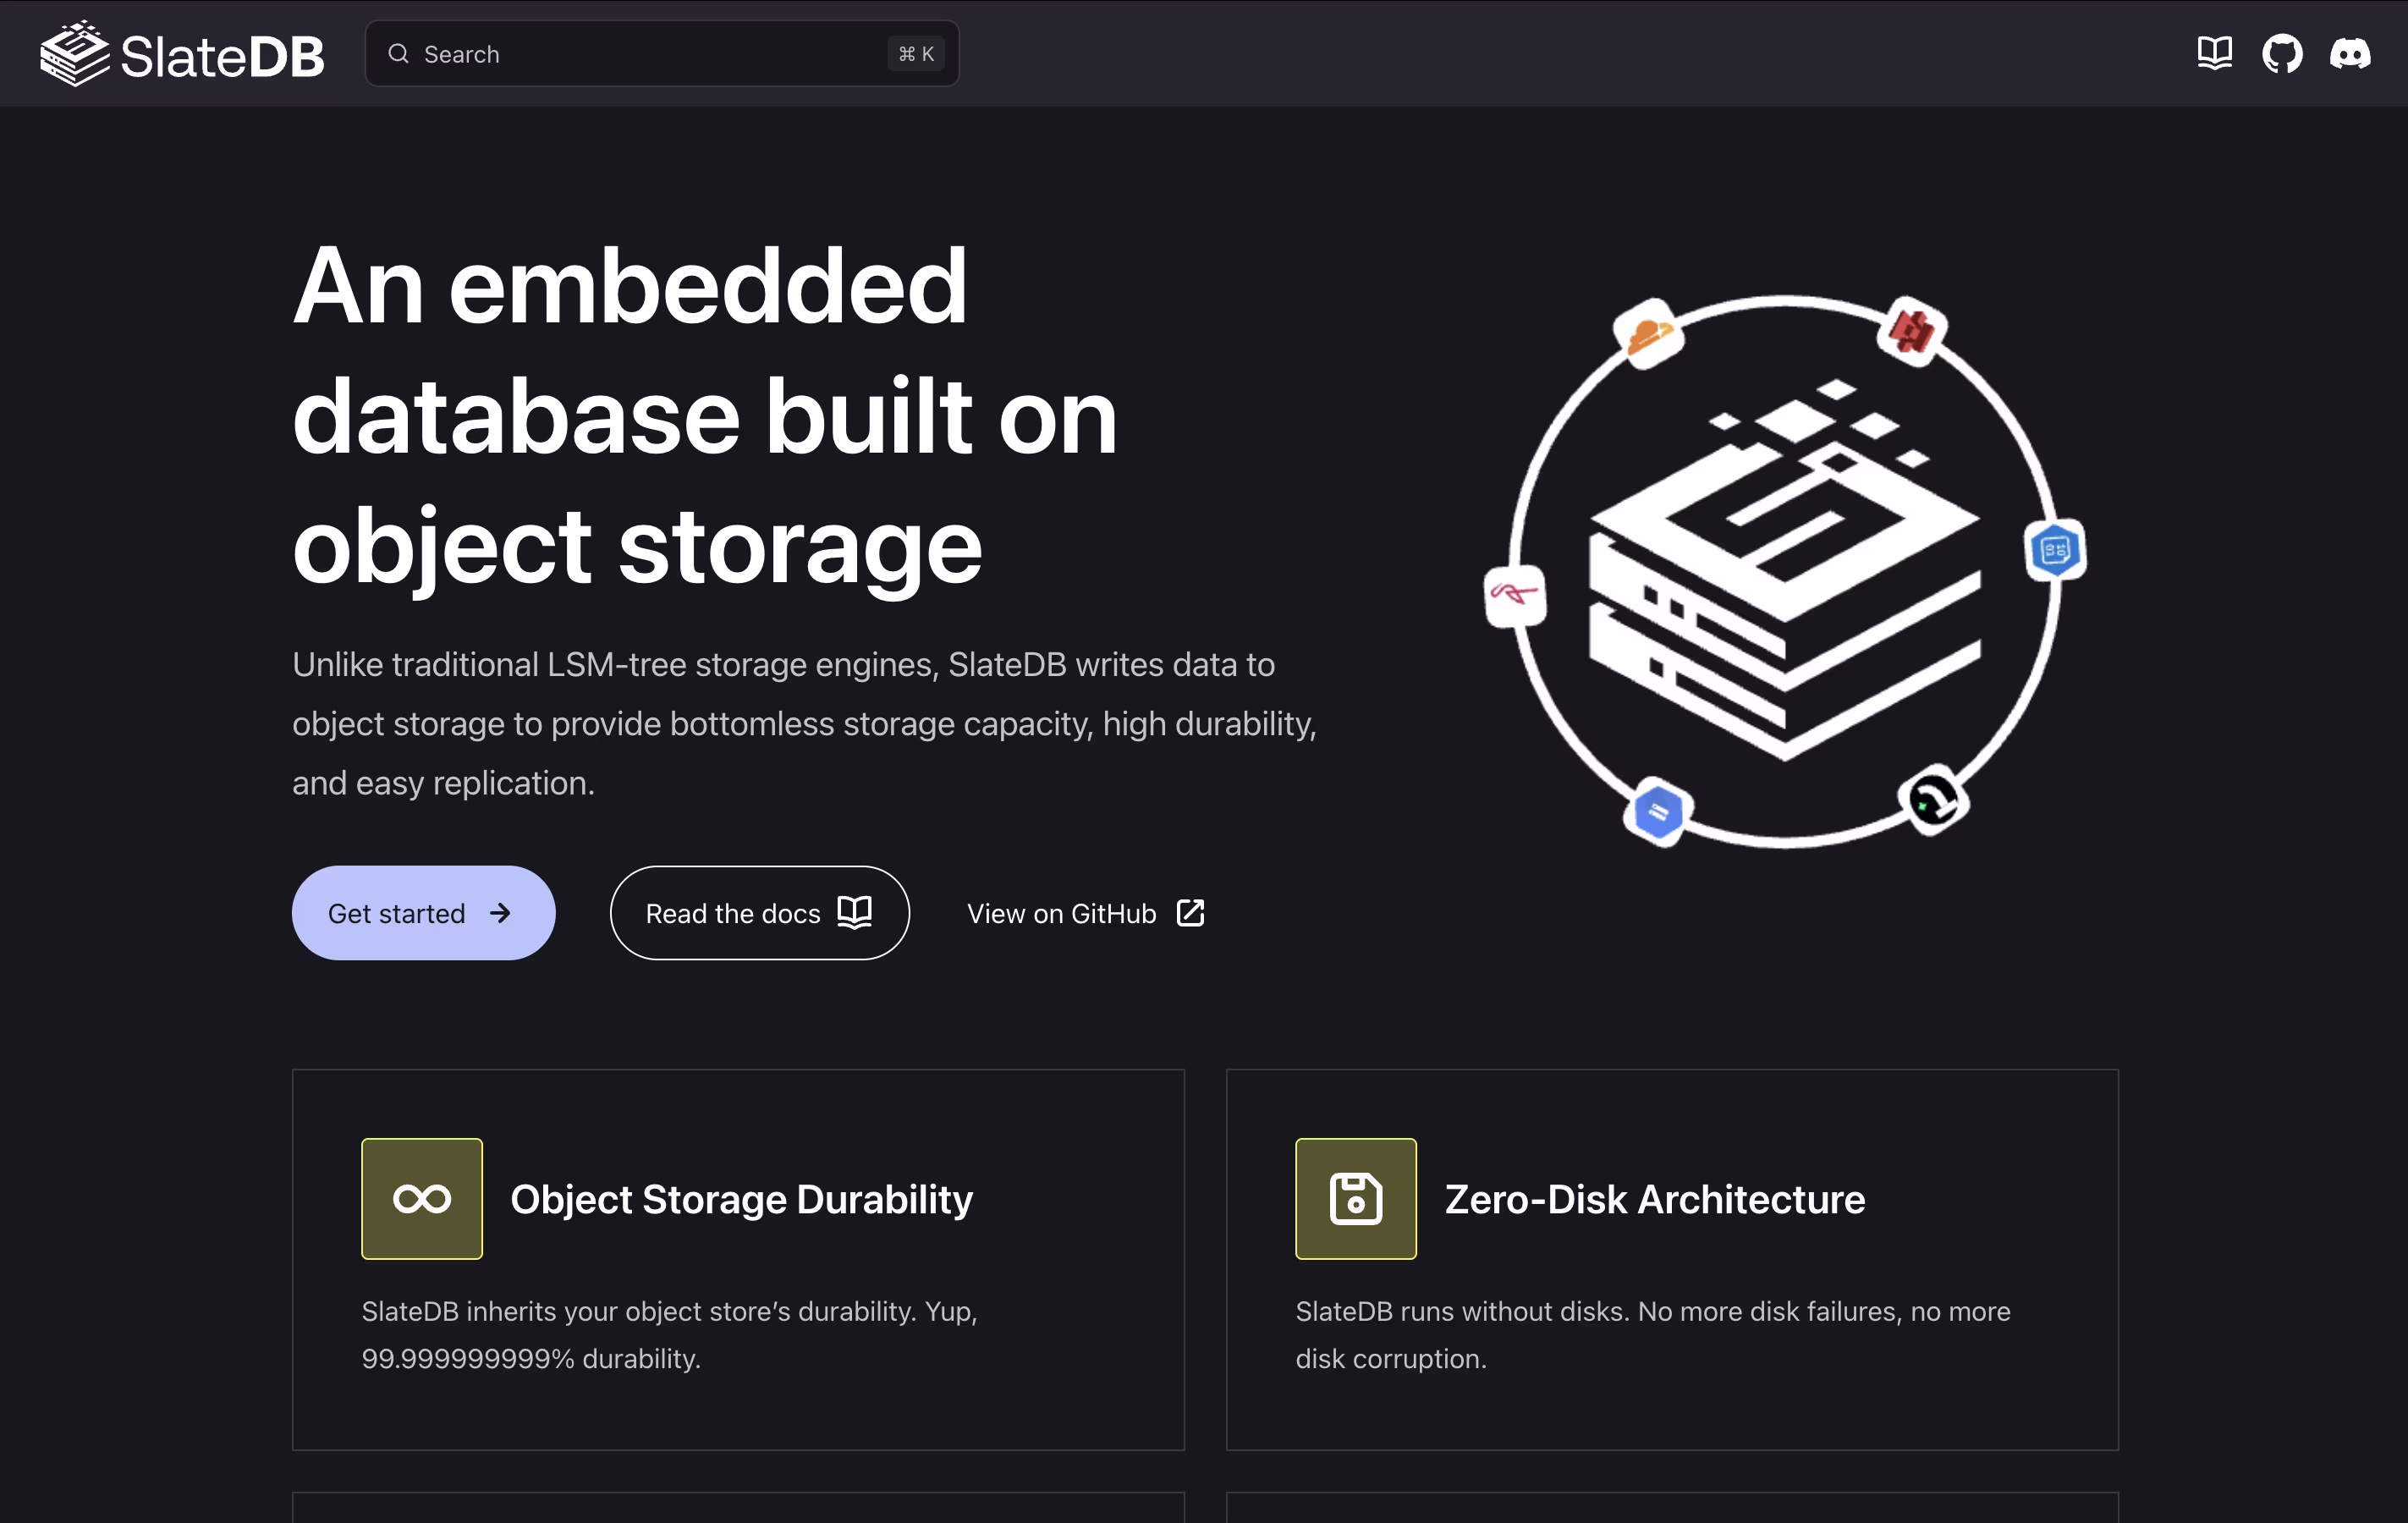
Task: Open the View on GitHub link
Action: (x=1086, y=913)
